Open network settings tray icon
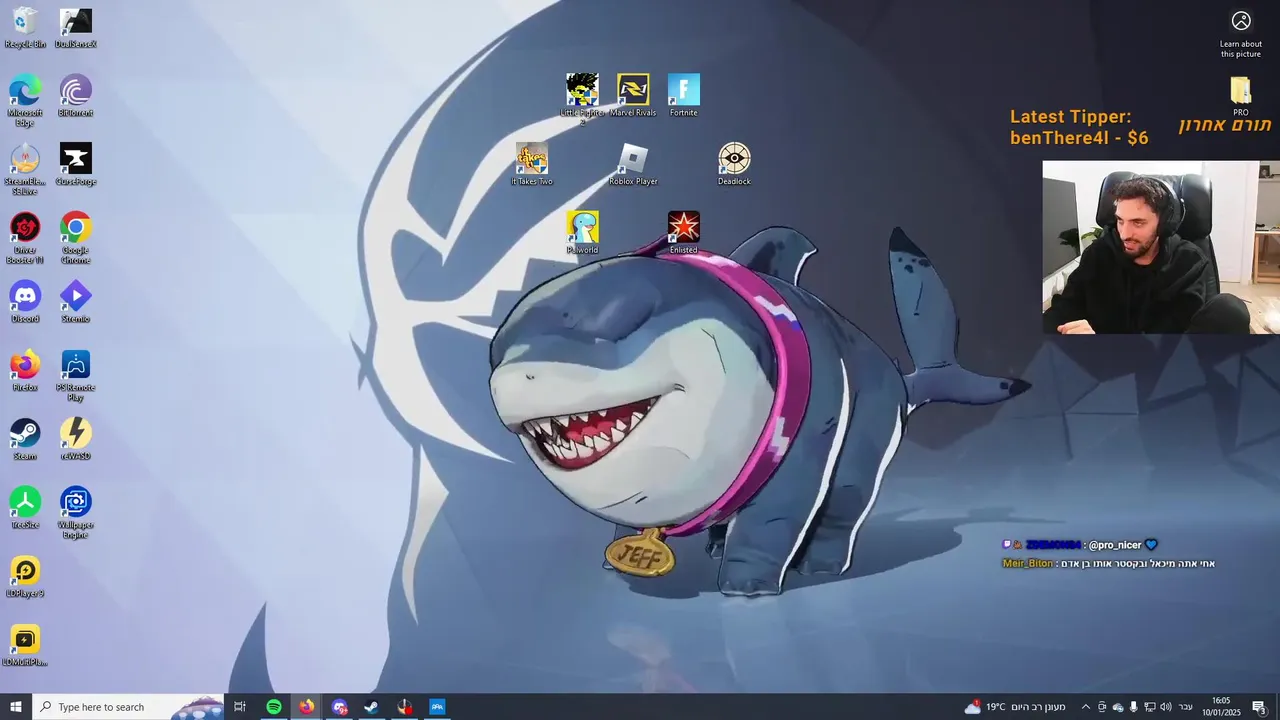 pos(1149,707)
